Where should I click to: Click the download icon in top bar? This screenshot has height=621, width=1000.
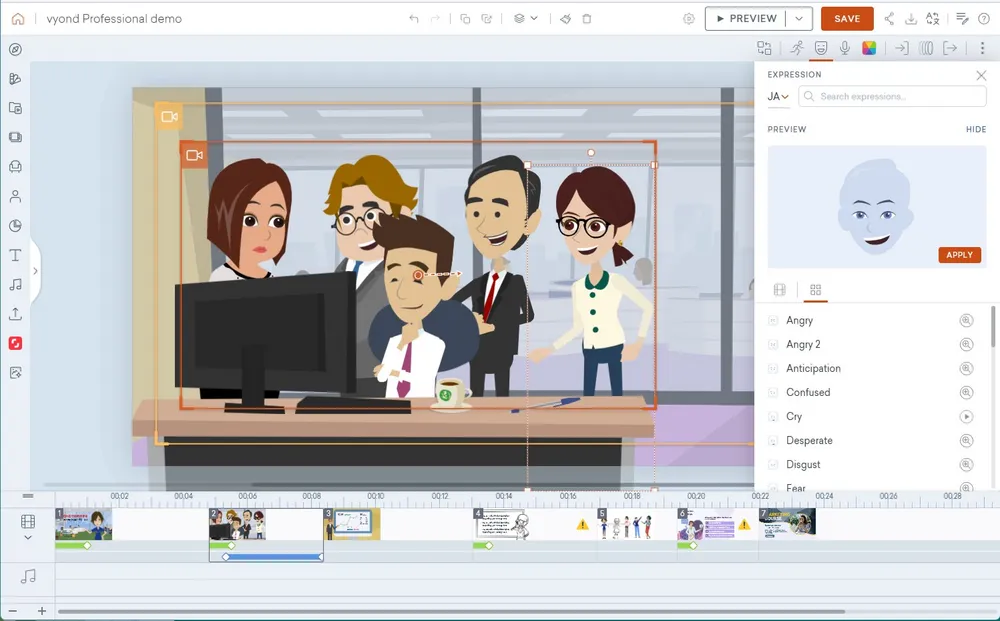click(x=911, y=19)
